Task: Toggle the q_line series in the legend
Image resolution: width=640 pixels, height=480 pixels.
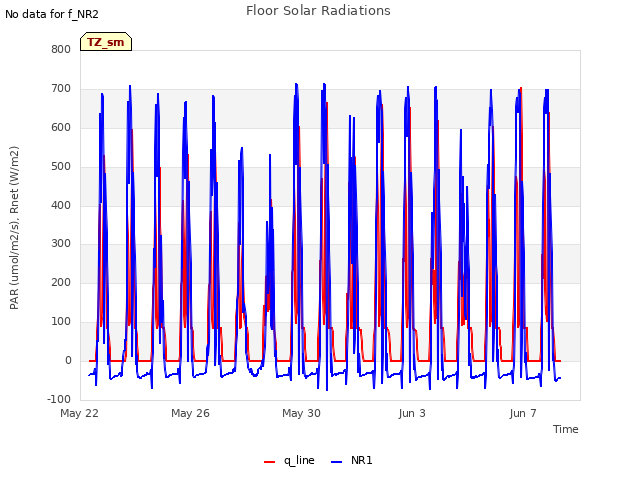Action: click(289, 460)
